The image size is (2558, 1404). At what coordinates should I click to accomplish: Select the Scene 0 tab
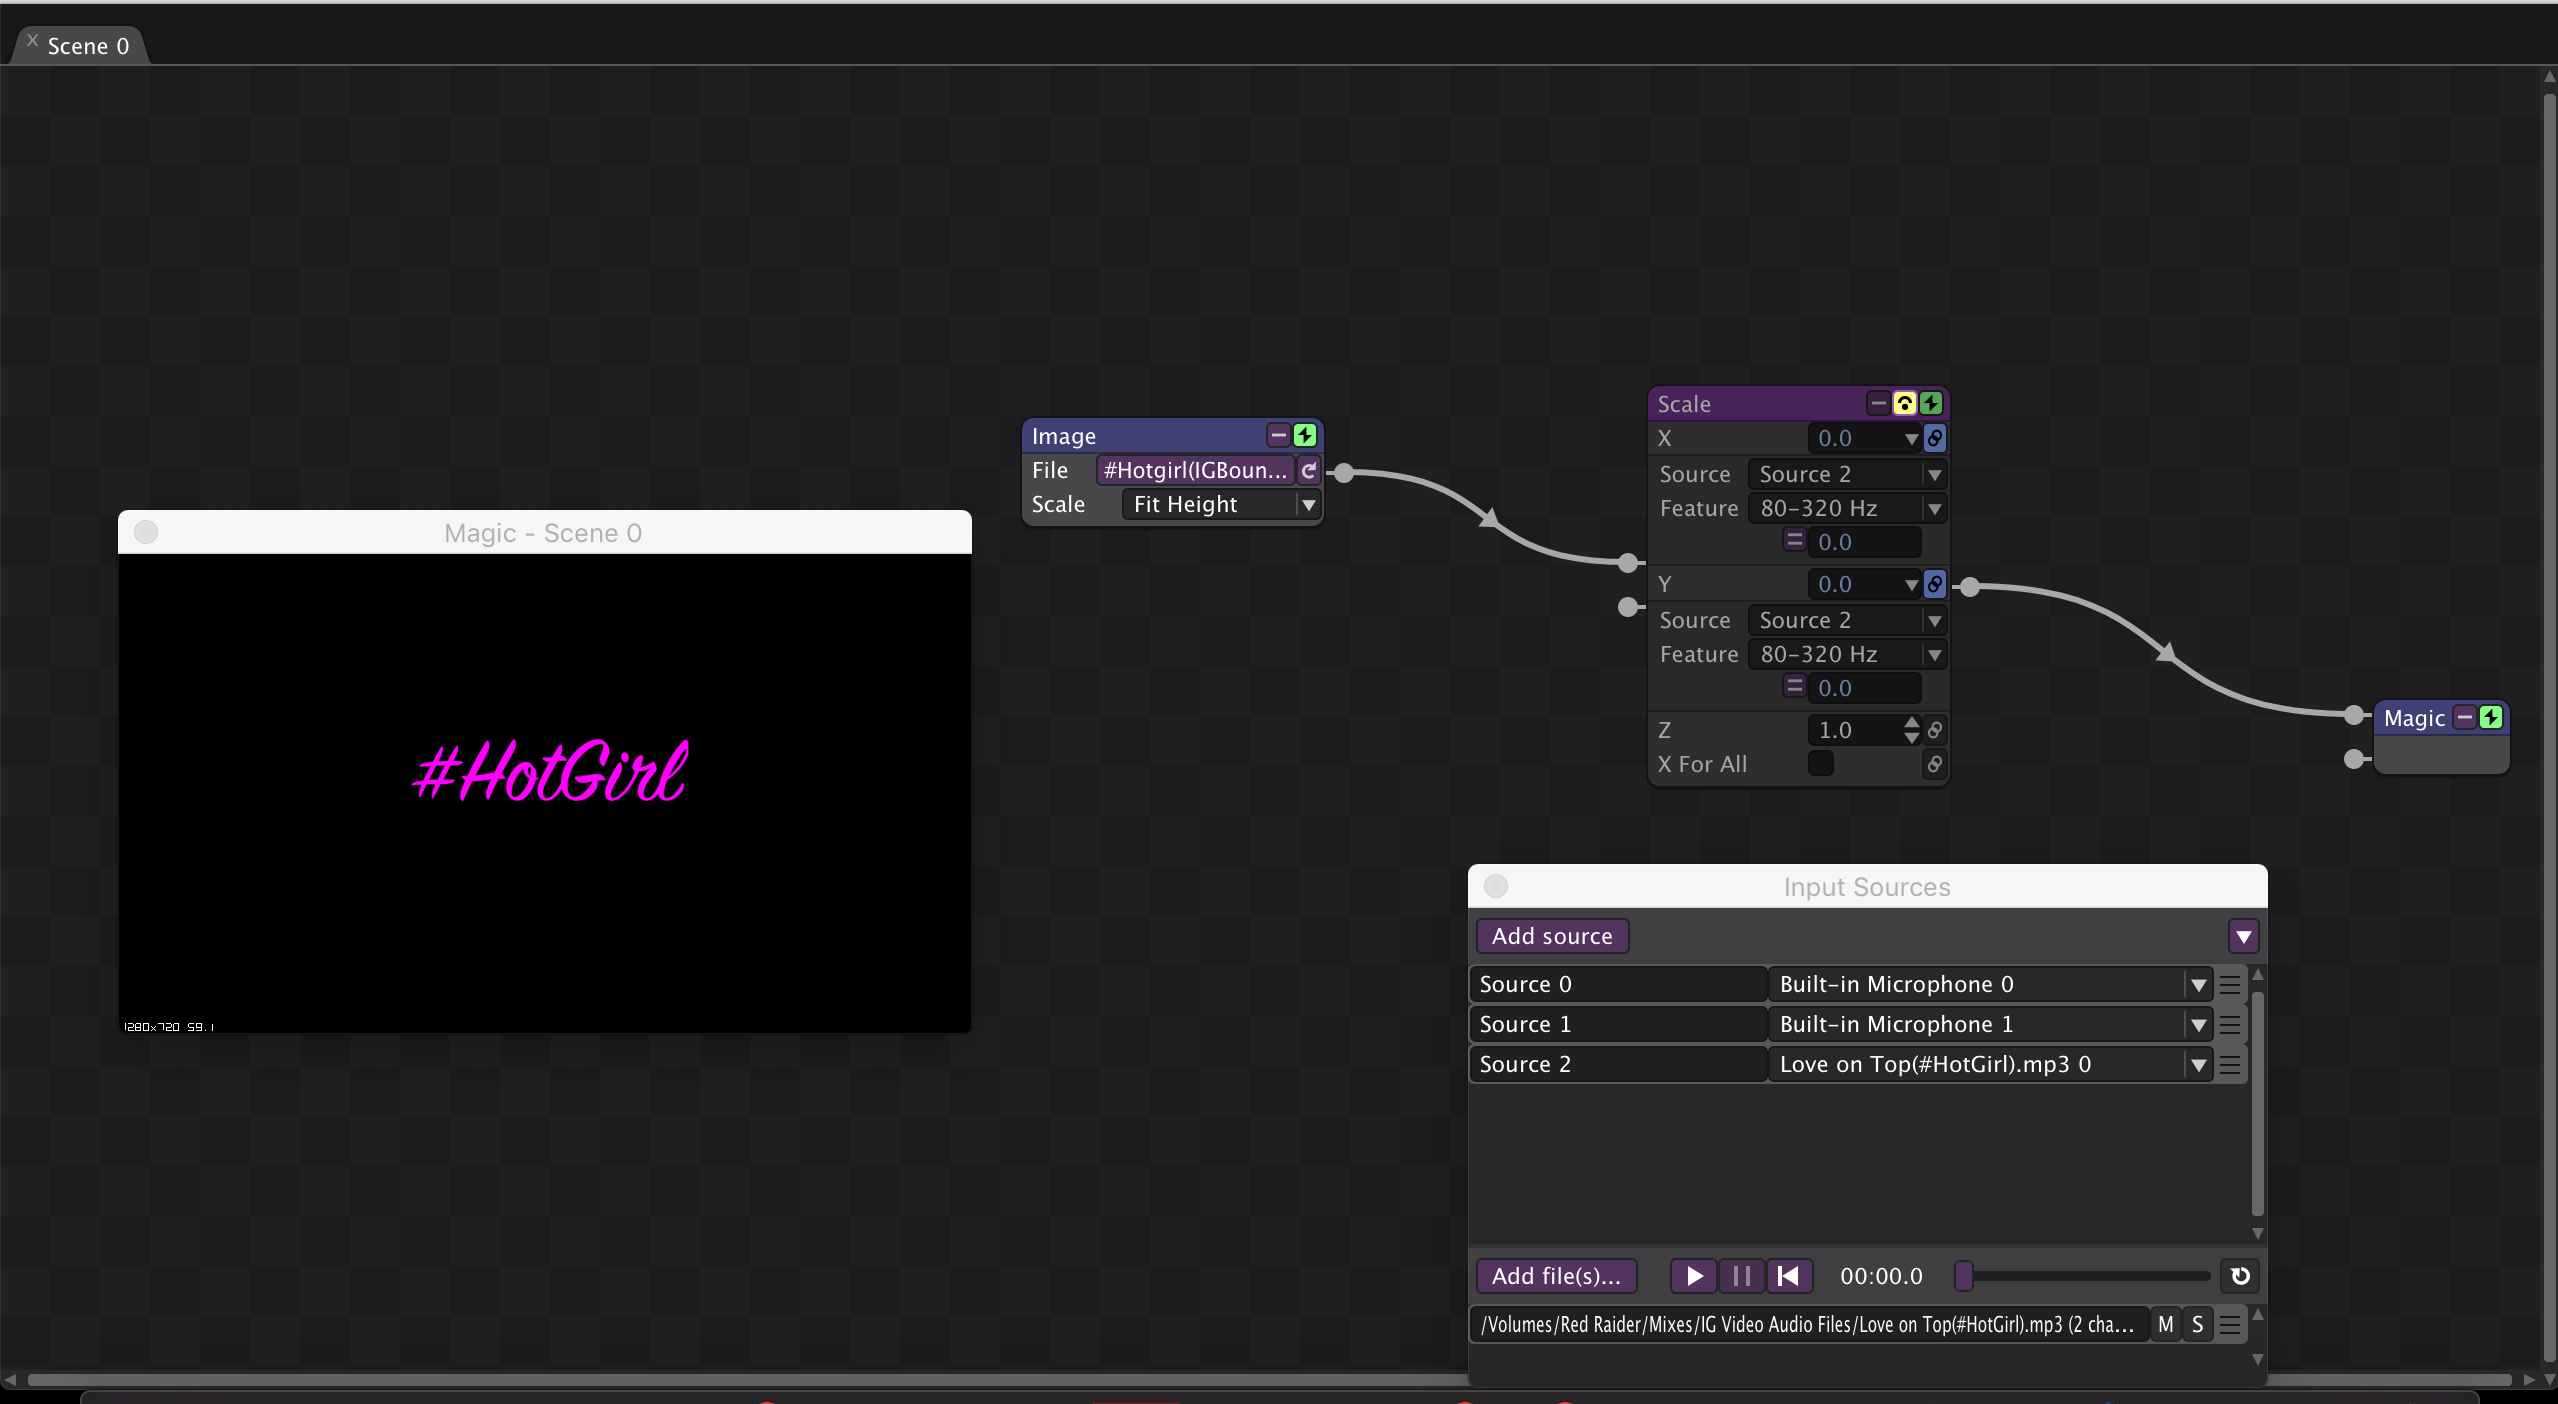[88, 46]
